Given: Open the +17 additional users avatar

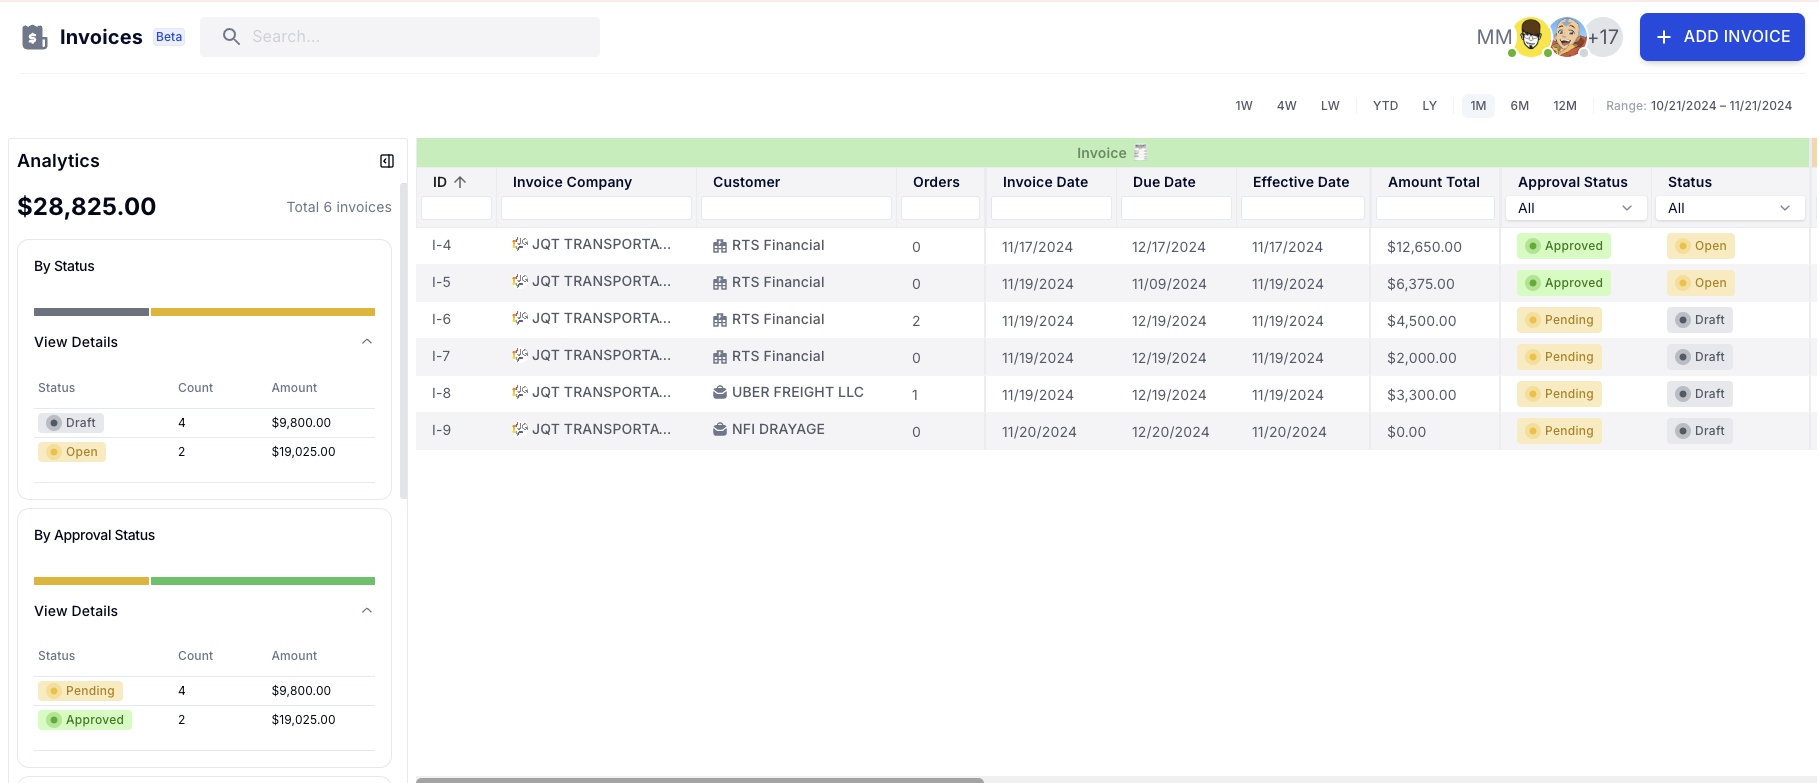Looking at the screenshot, I should pyautogui.click(x=1603, y=37).
